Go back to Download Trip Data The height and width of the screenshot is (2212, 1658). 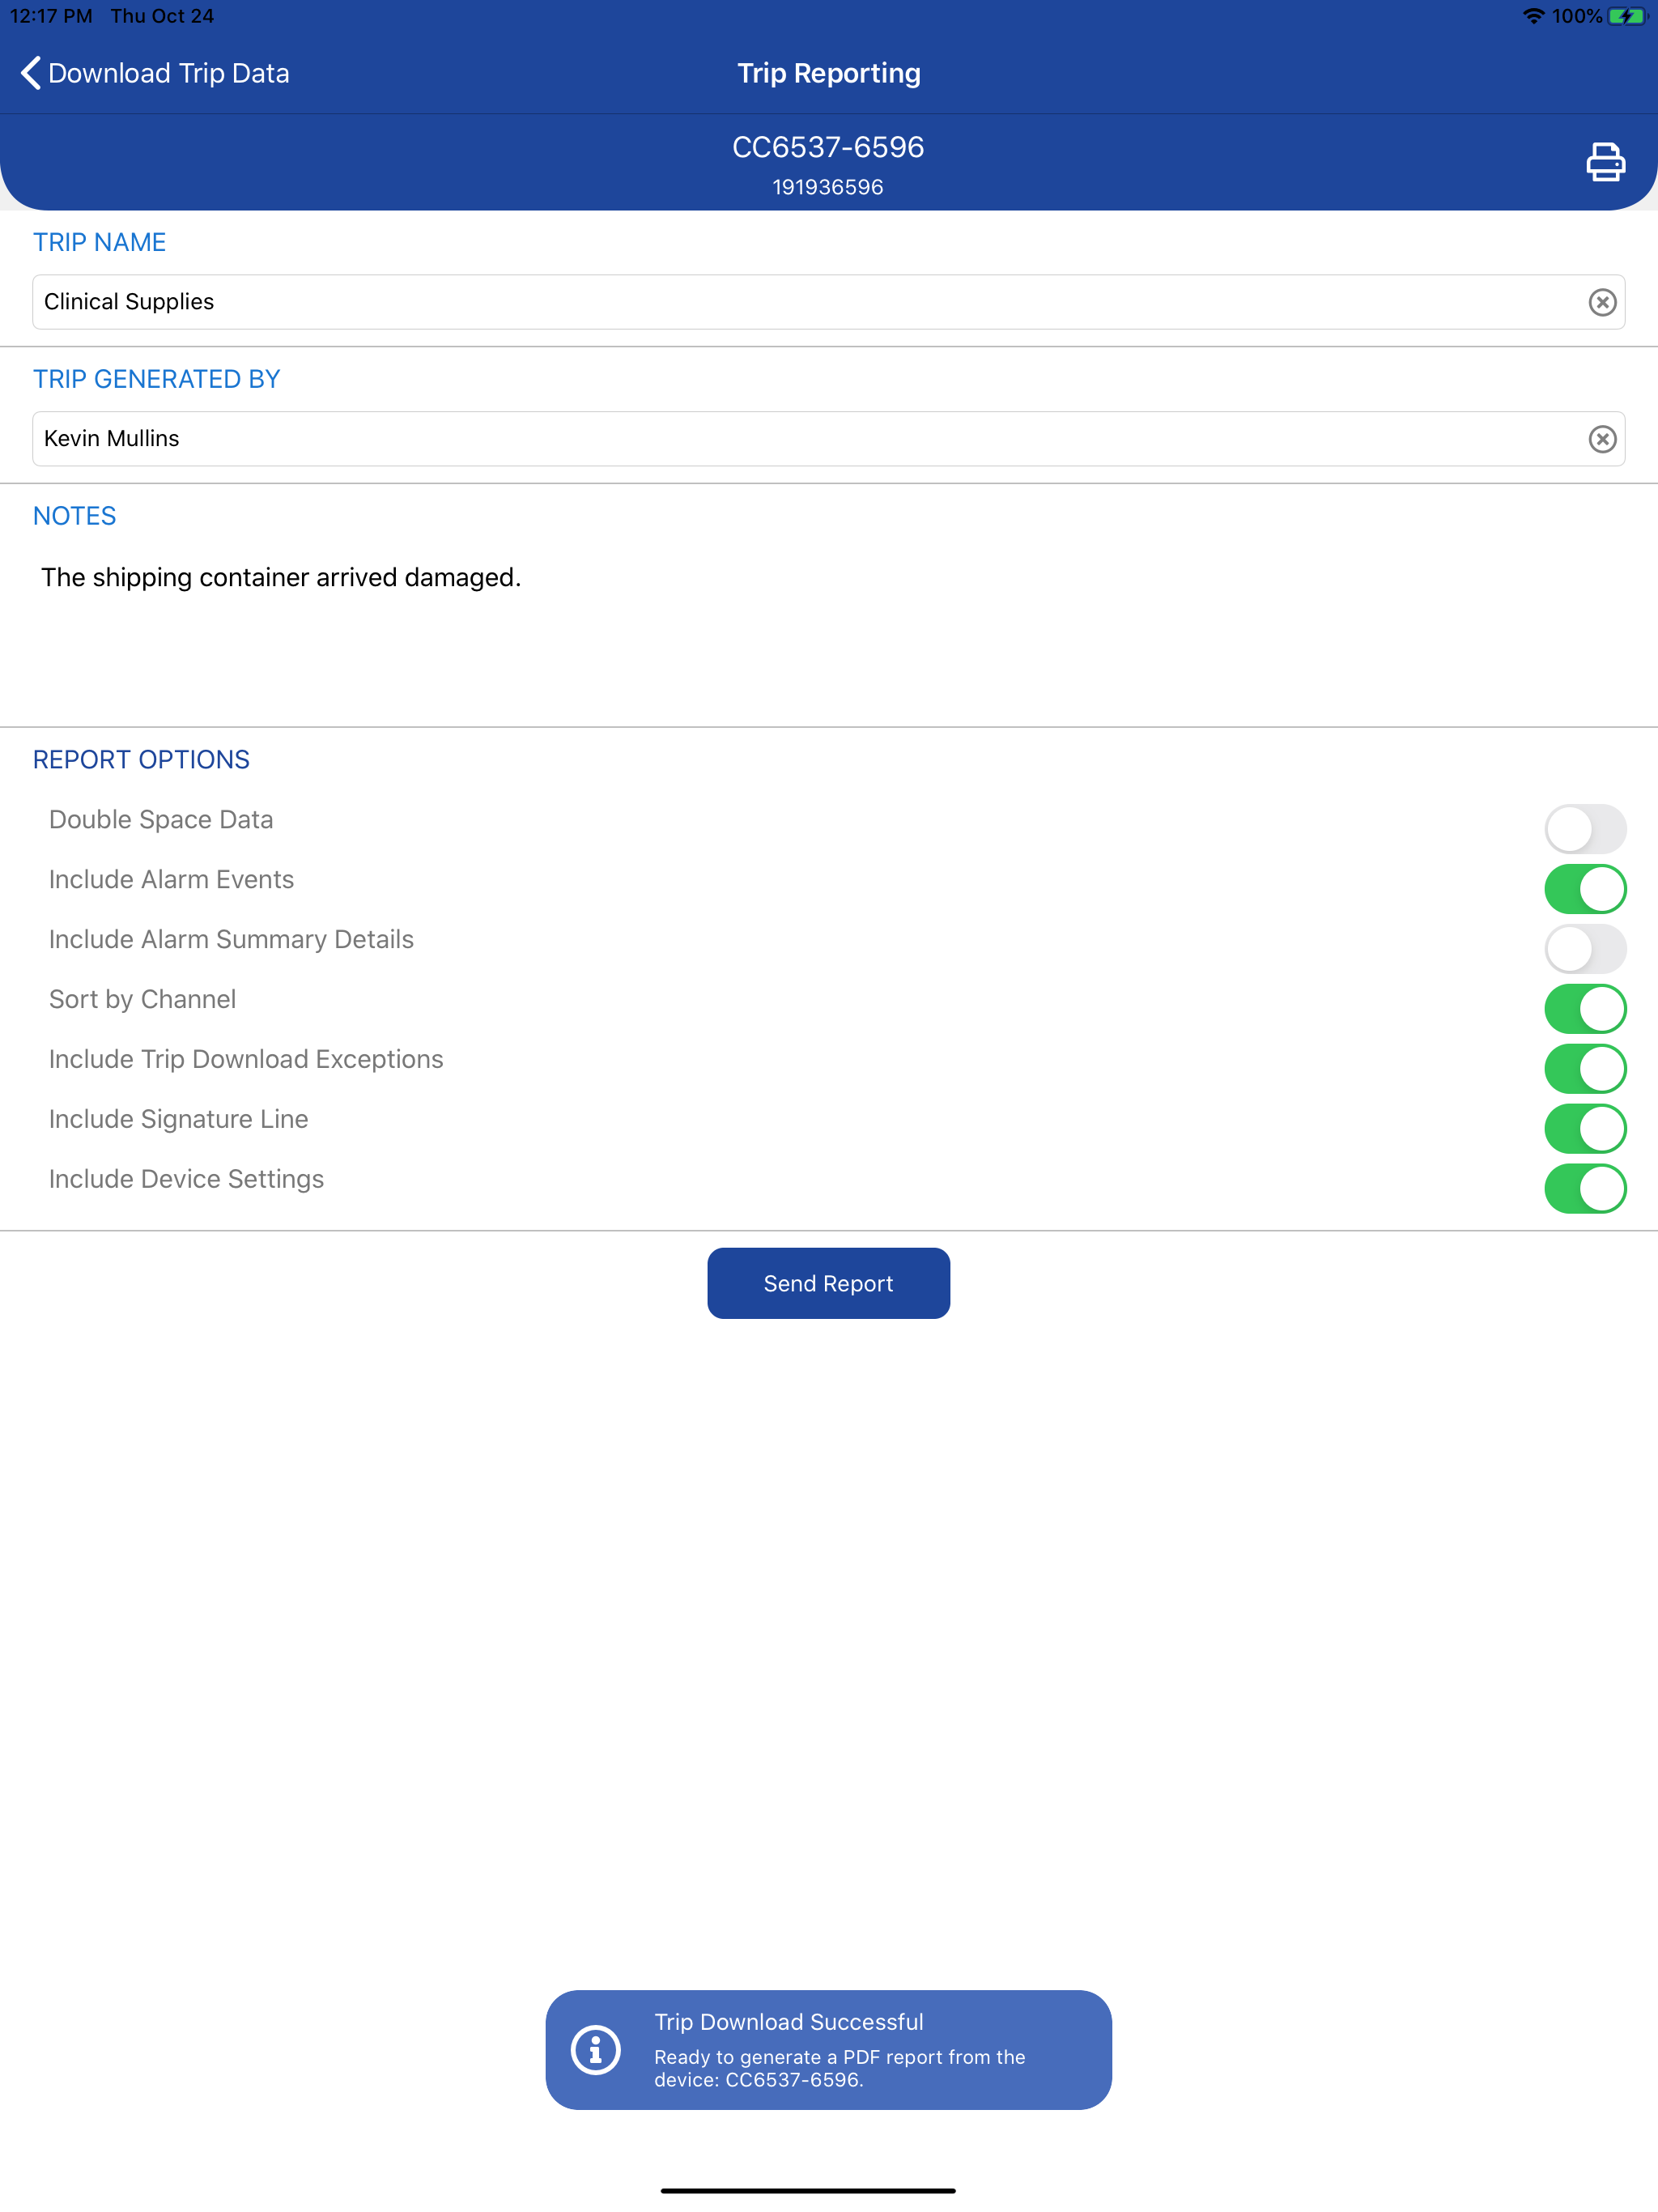155,73
